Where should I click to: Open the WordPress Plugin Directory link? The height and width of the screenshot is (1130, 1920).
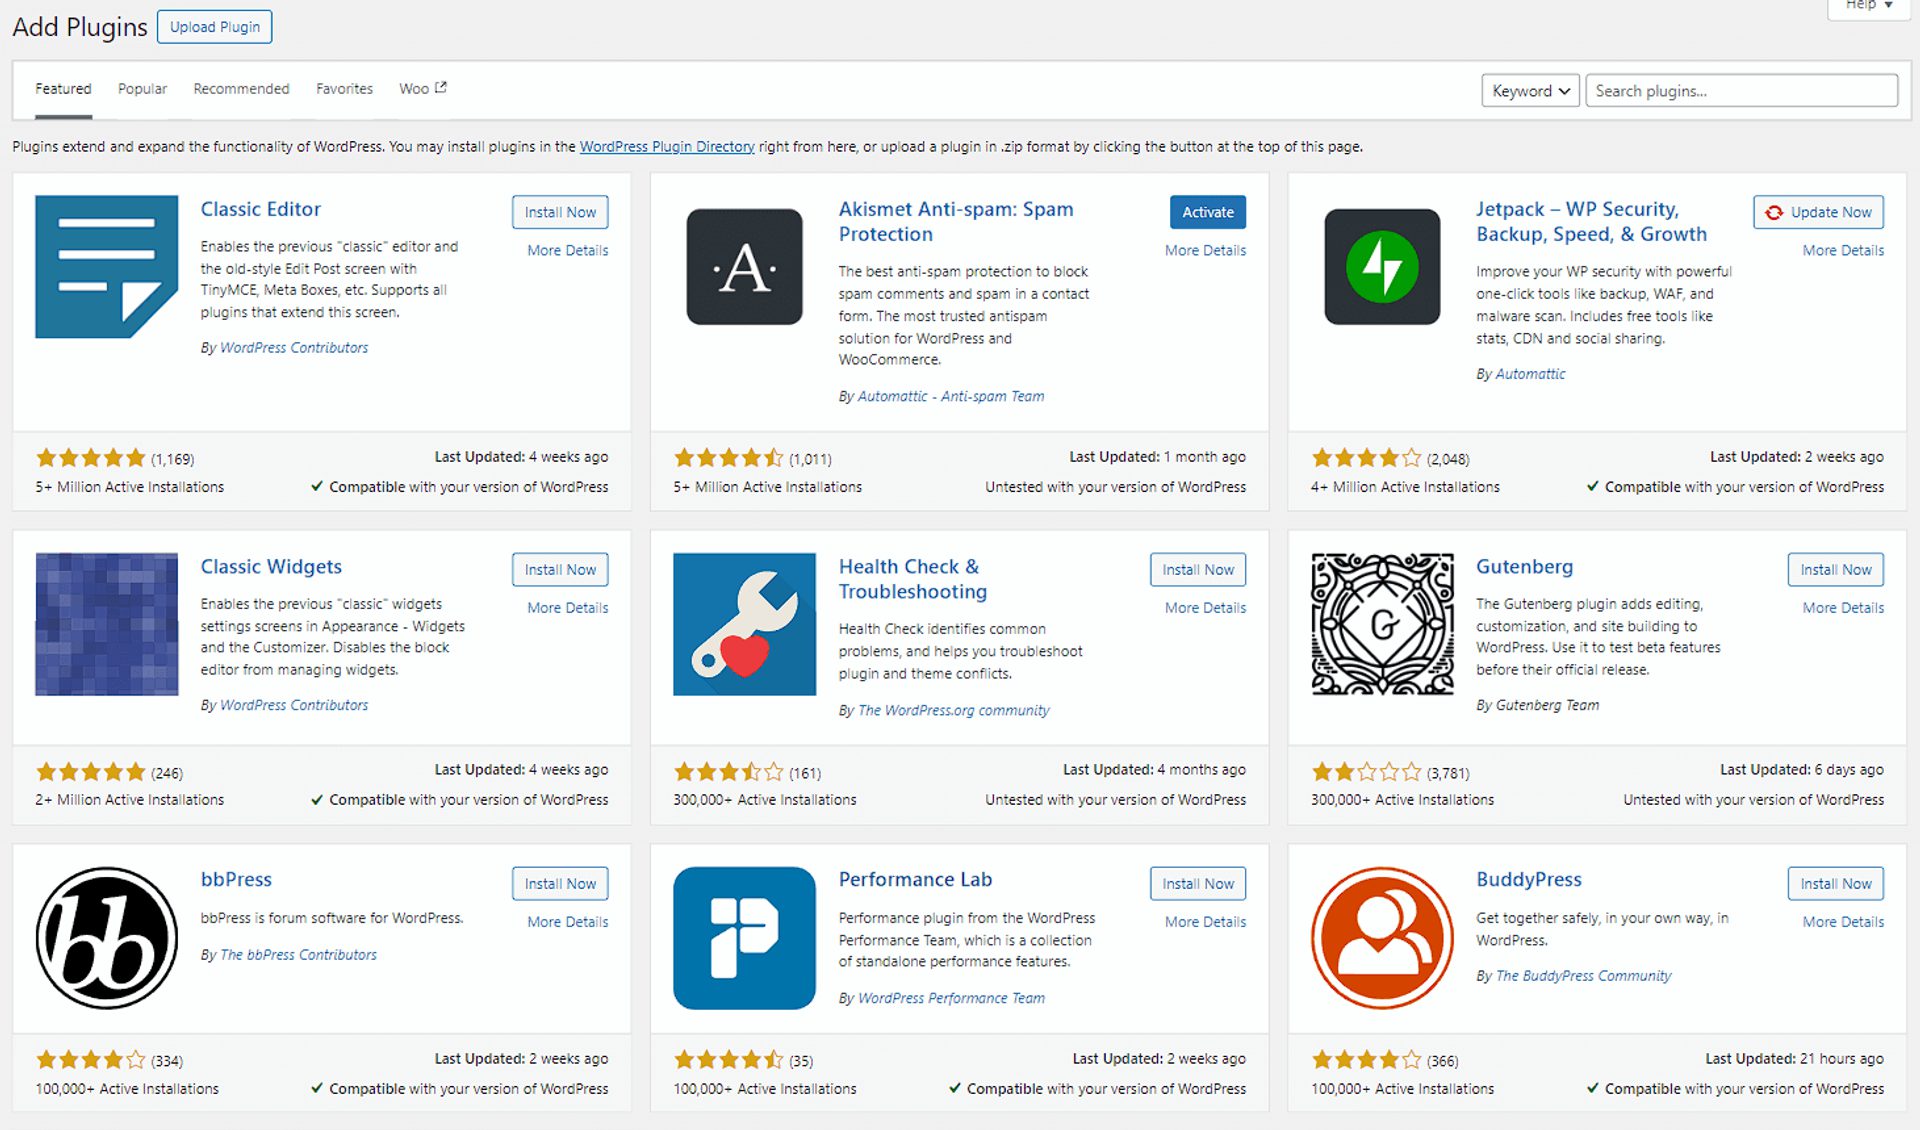tap(667, 147)
